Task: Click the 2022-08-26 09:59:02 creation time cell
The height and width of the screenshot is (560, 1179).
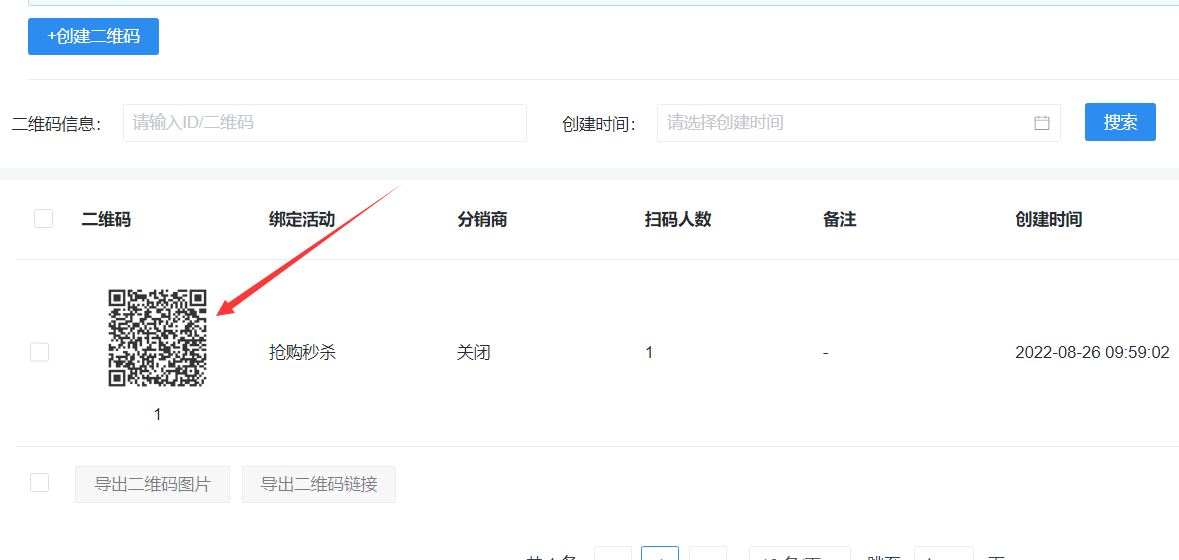Action: tap(1093, 353)
